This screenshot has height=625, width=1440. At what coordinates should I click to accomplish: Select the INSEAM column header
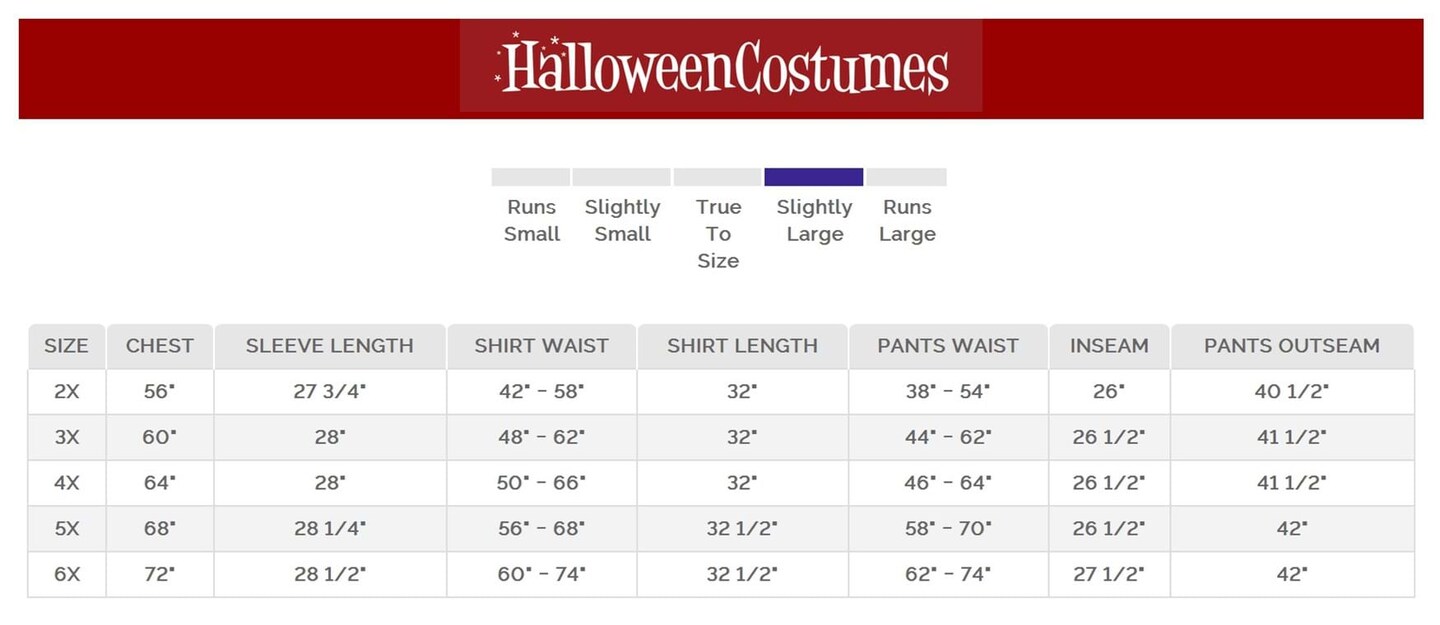pyautogui.click(x=1109, y=346)
